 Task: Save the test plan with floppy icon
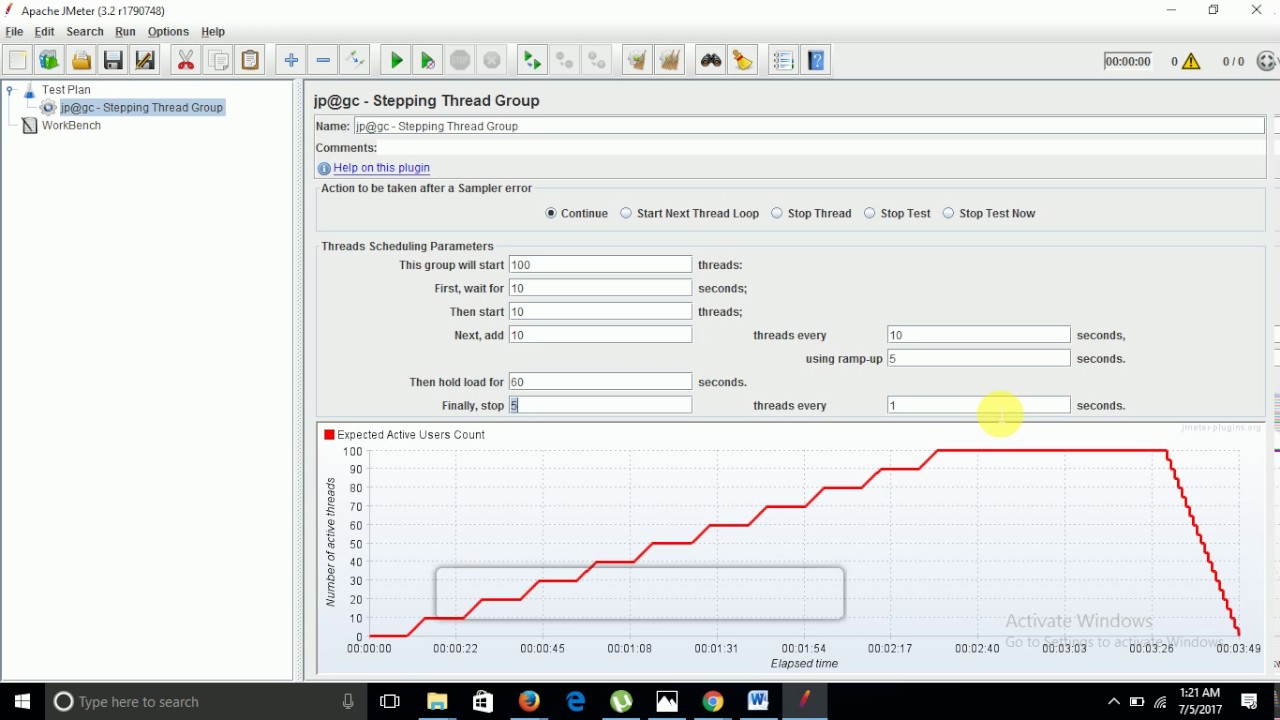click(x=113, y=61)
